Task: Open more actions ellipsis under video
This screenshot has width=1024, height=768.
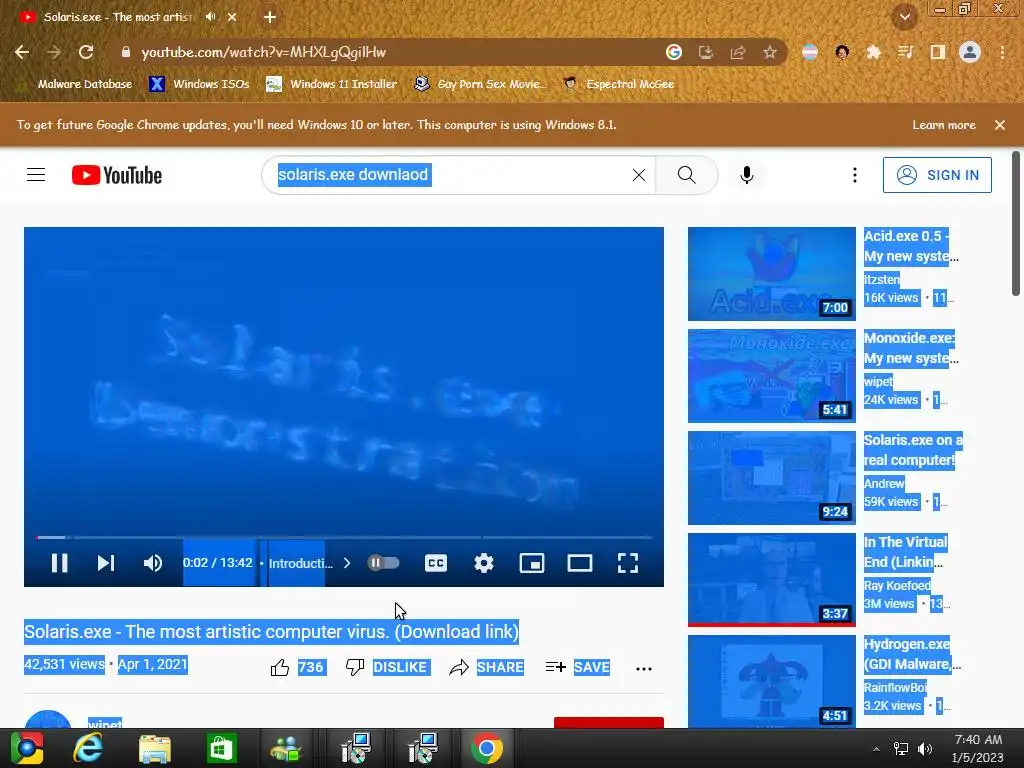Action: click(644, 668)
